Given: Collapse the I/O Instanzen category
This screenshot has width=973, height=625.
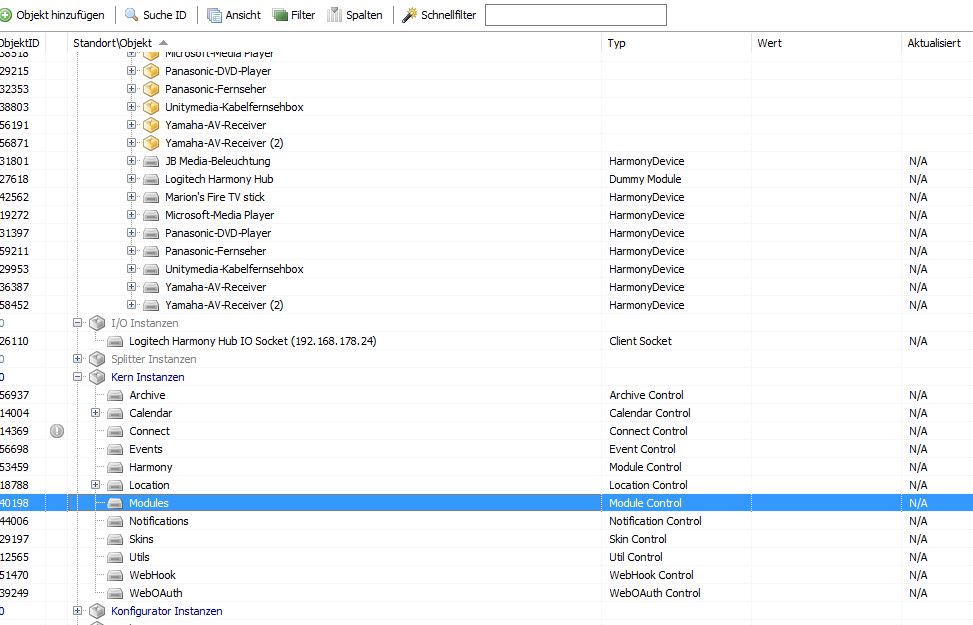Looking at the screenshot, I should coord(78,323).
